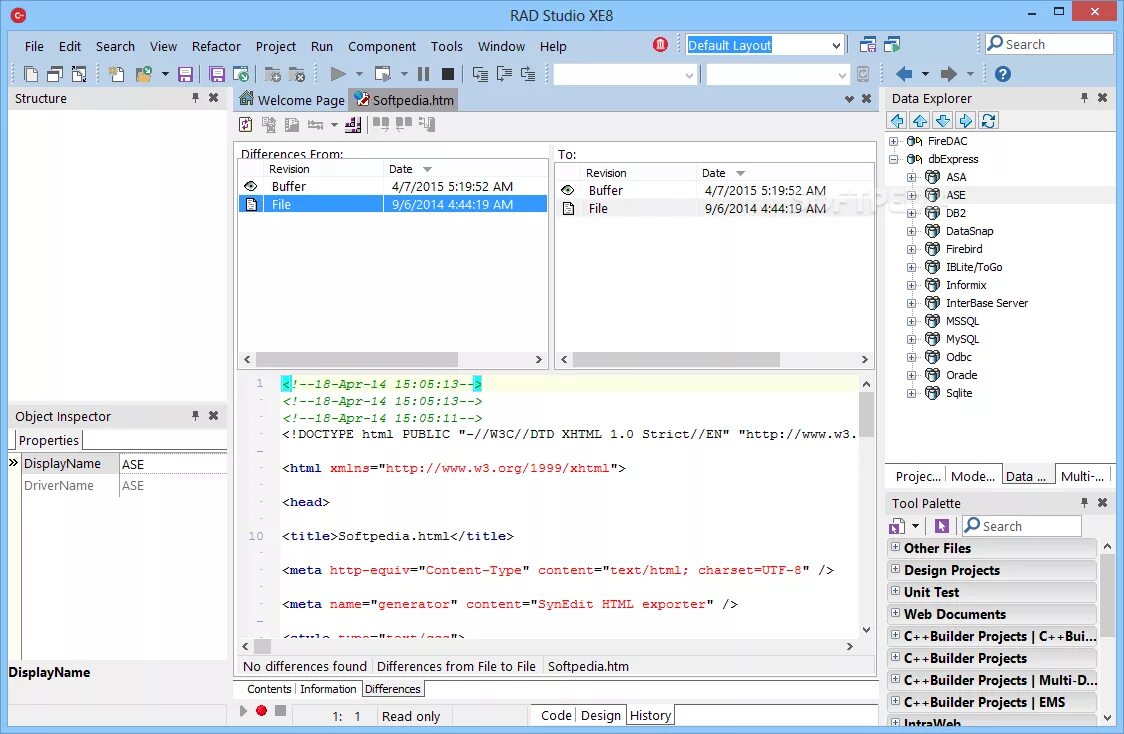The image size is (1124, 734).
Task: Switch to the Welcome Page tab
Action: (x=292, y=100)
